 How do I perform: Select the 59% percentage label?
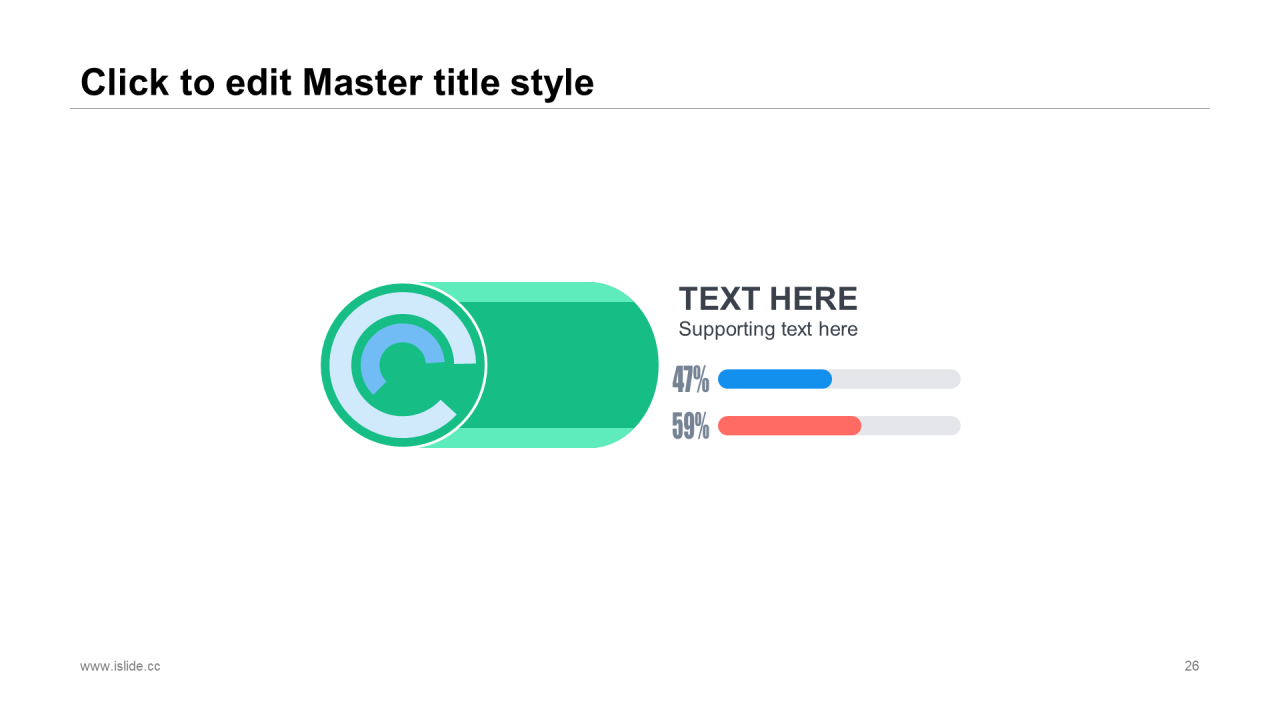(691, 426)
